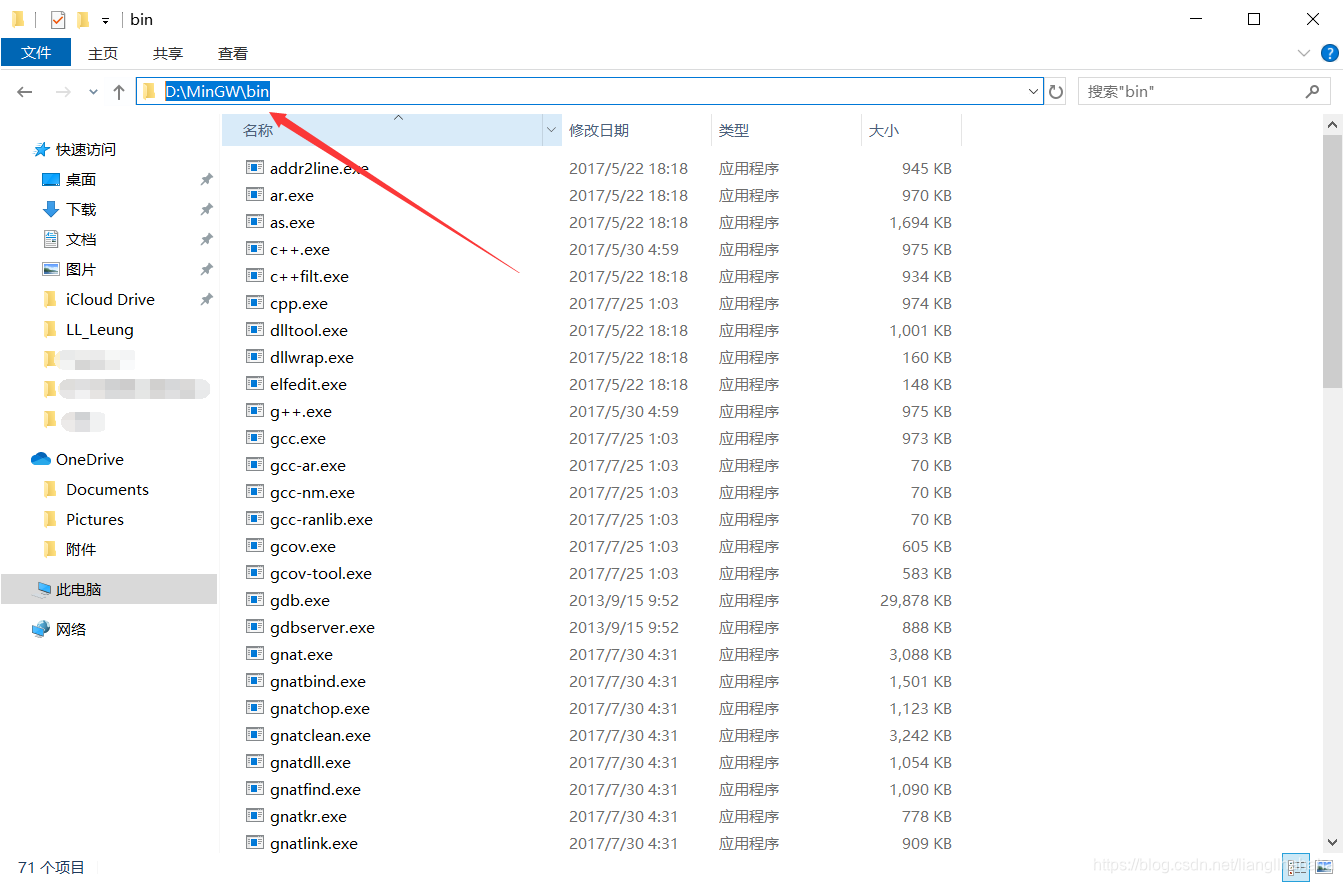
Task: Open the 名称 column filter dropdown arrow
Action: pyautogui.click(x=551, y=130)
